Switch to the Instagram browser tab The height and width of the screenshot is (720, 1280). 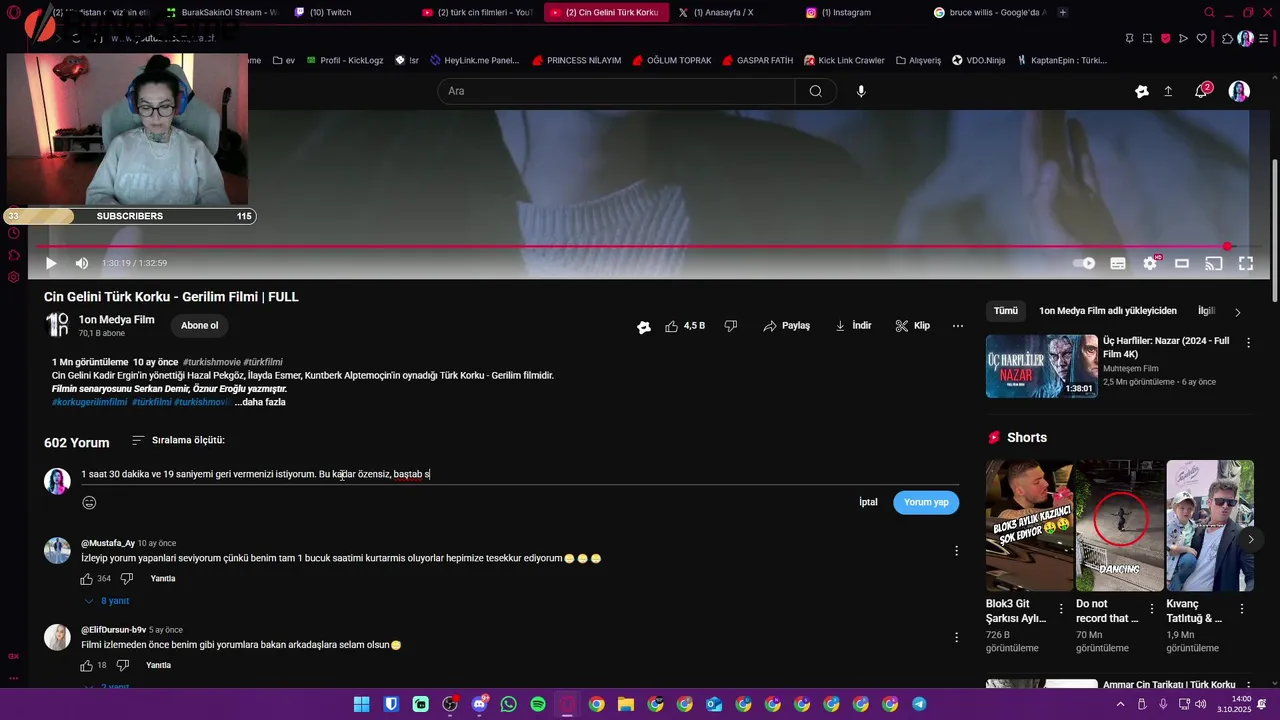(845, 12)
